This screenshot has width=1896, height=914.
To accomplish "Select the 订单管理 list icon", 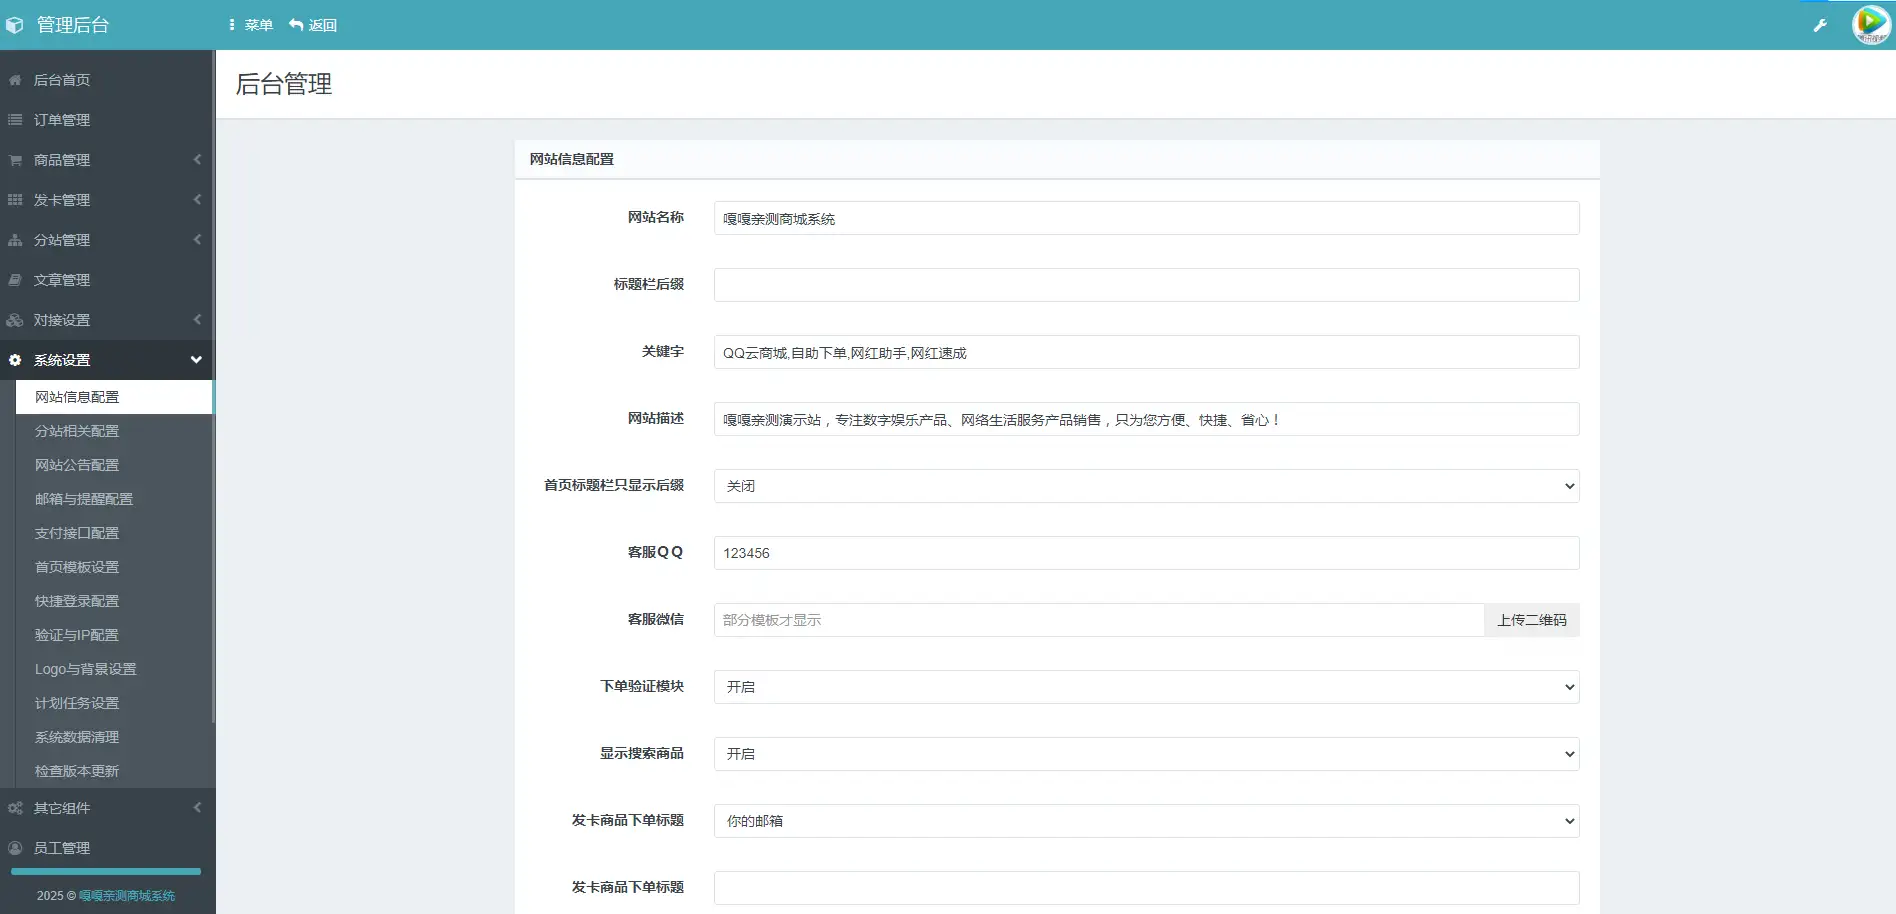I will click(x=15, y=120).
